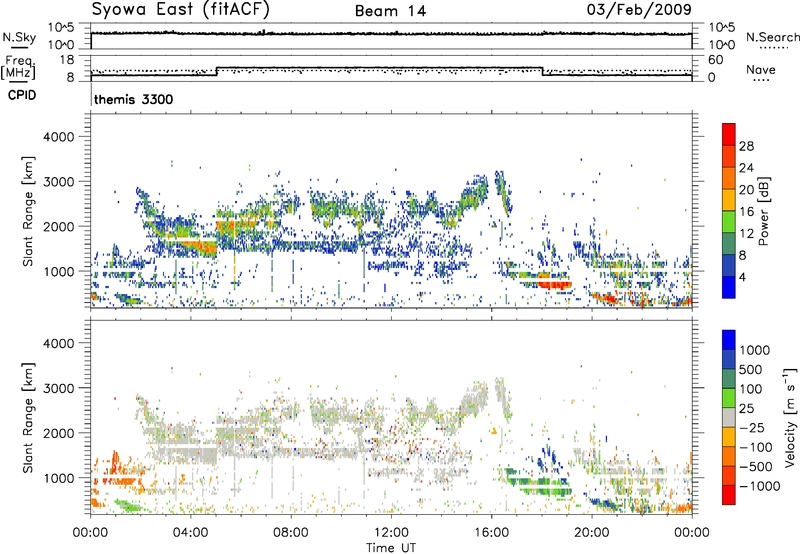Image resolution: width=800 pixels, height=554 pixels.
Task: Click the 'Freq. [MHz]' axis label
Action: click(18, 67)
